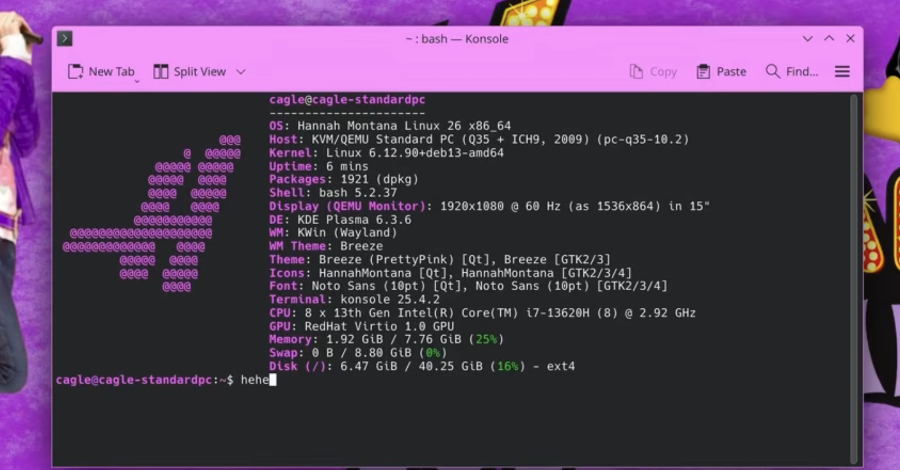Viewport: 900px width, 470px height.
Task: Open the hamburger menu
Action: (x=842, y=72)
